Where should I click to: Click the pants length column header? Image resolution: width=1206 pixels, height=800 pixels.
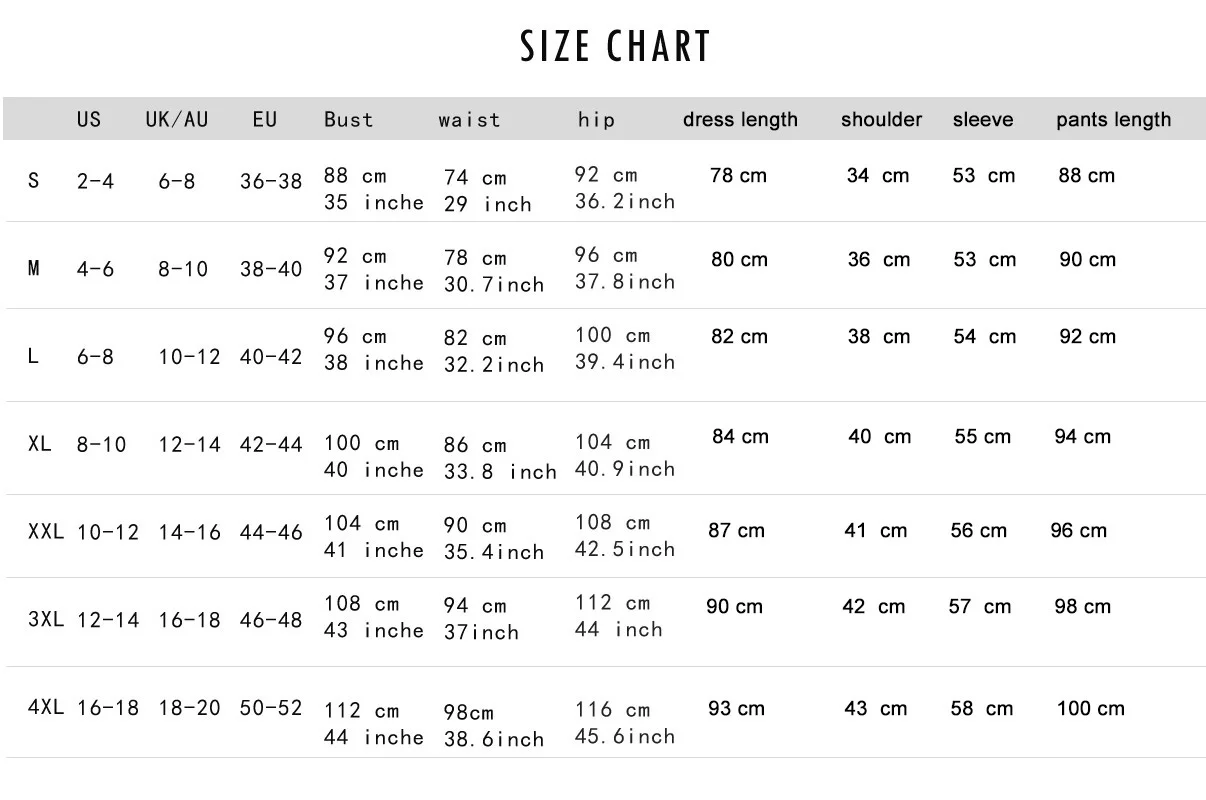click(1113, 120)
